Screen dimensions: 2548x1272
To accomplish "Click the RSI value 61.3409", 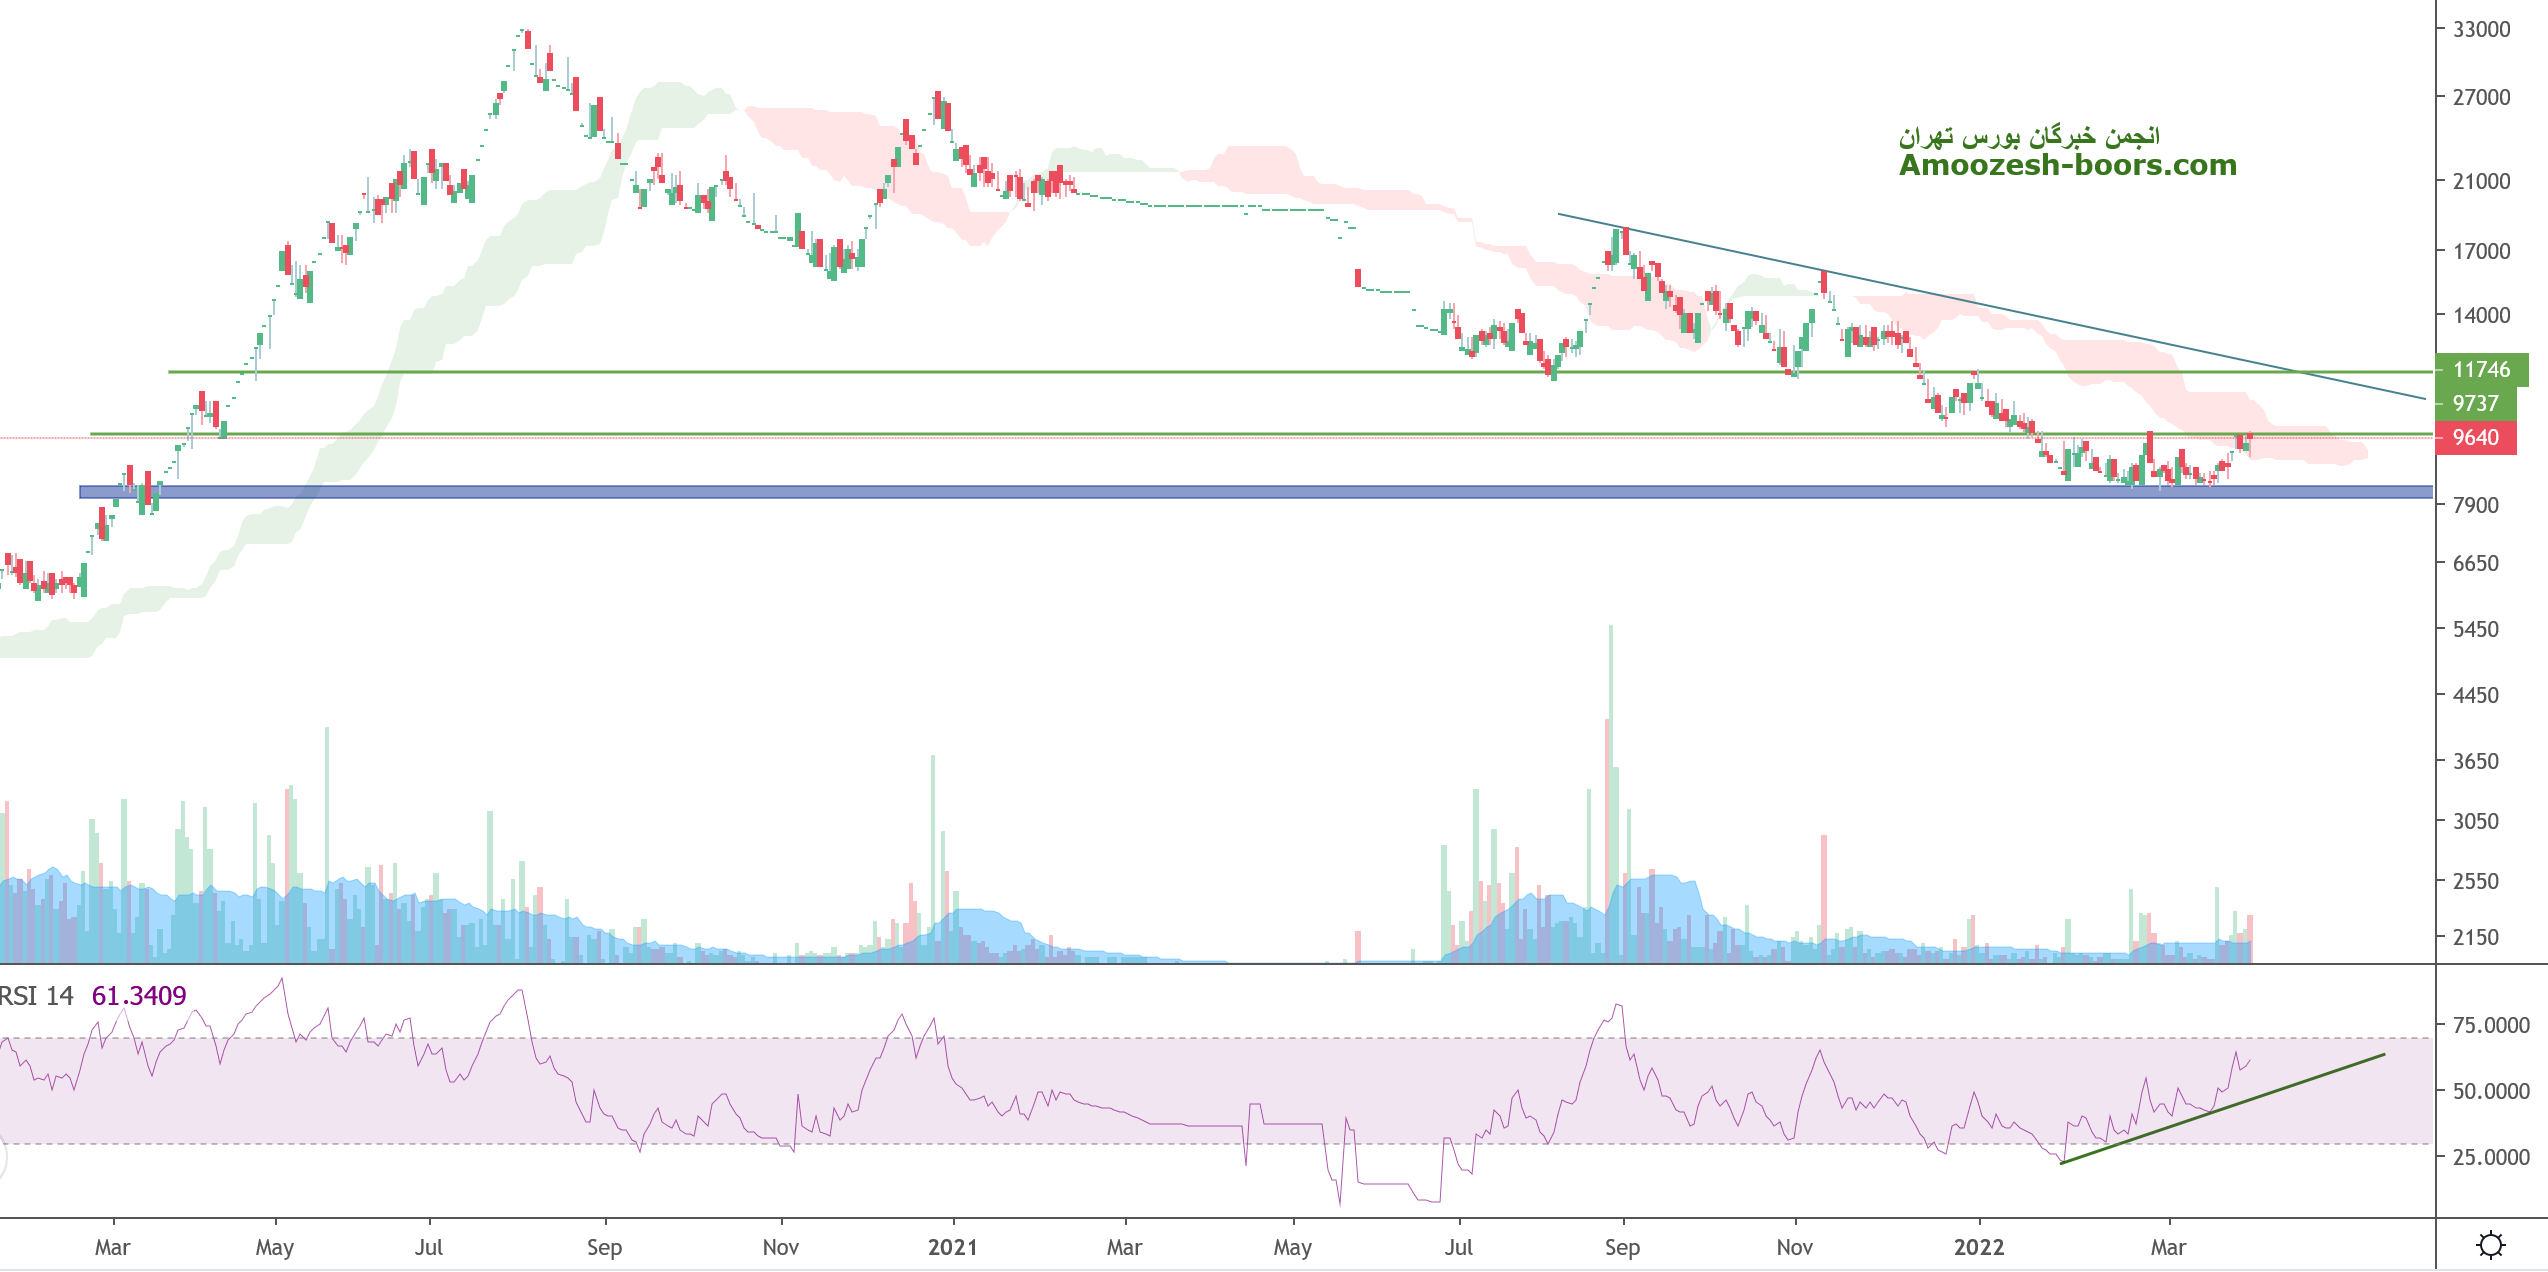I will click(x=139, y=996).
